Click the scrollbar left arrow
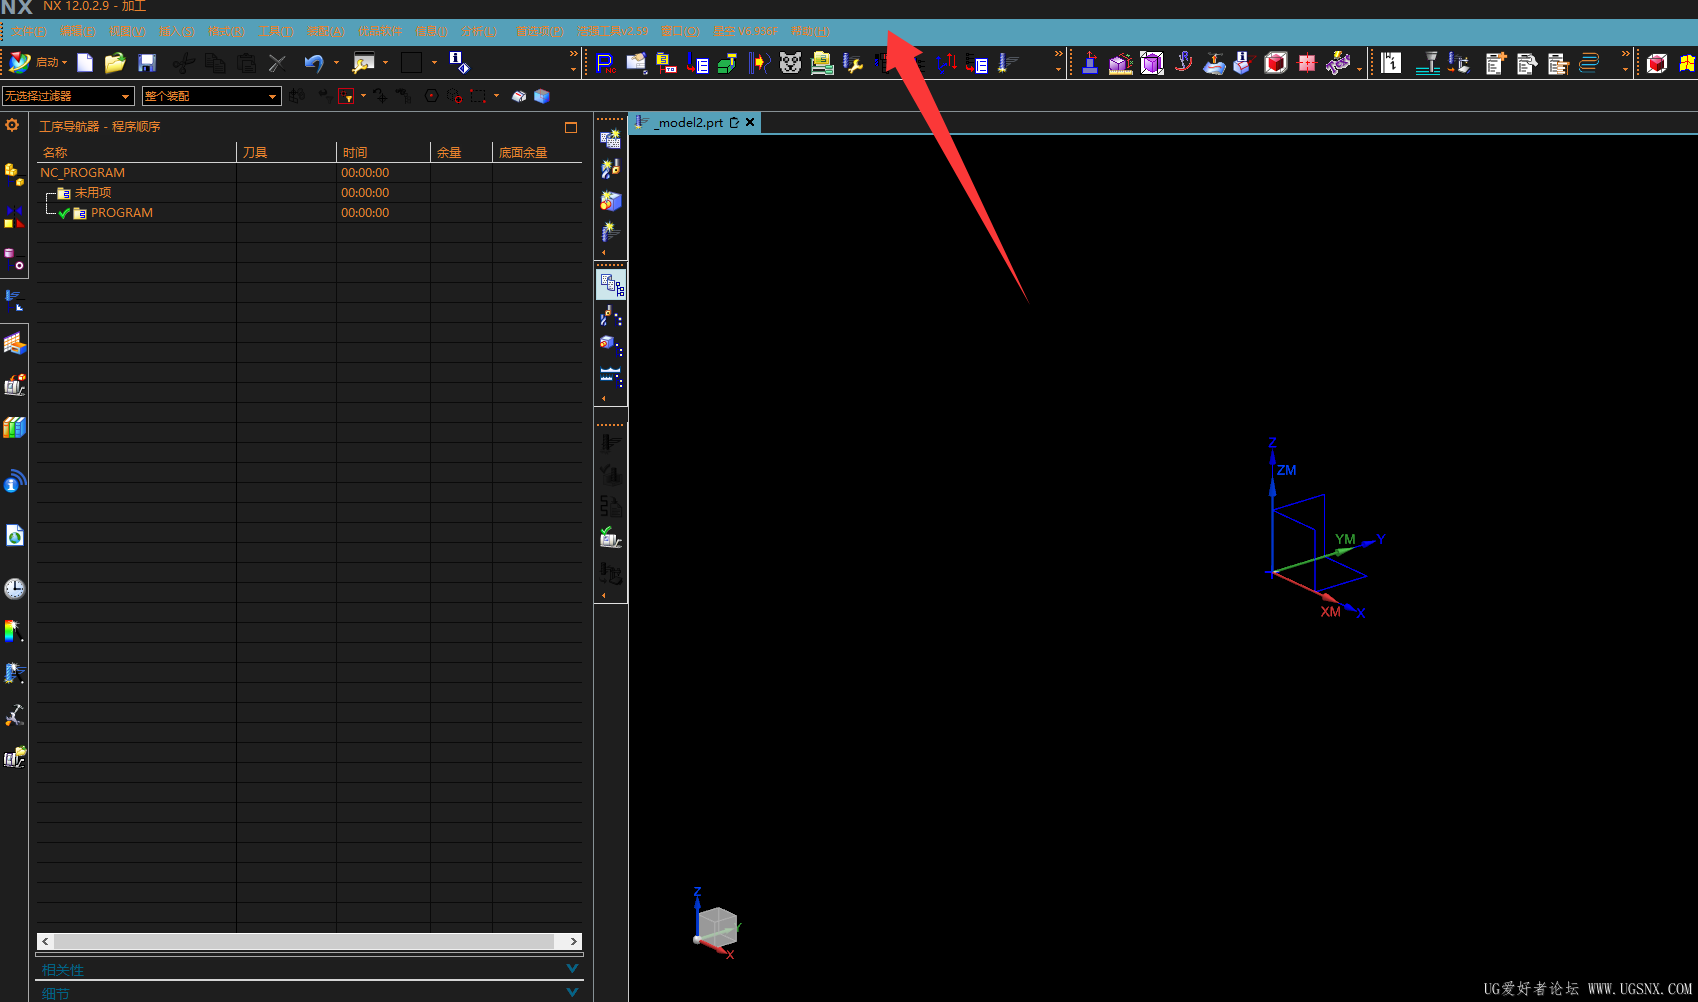Viewport: 1698px width, 1002px height. click(45, 941)
